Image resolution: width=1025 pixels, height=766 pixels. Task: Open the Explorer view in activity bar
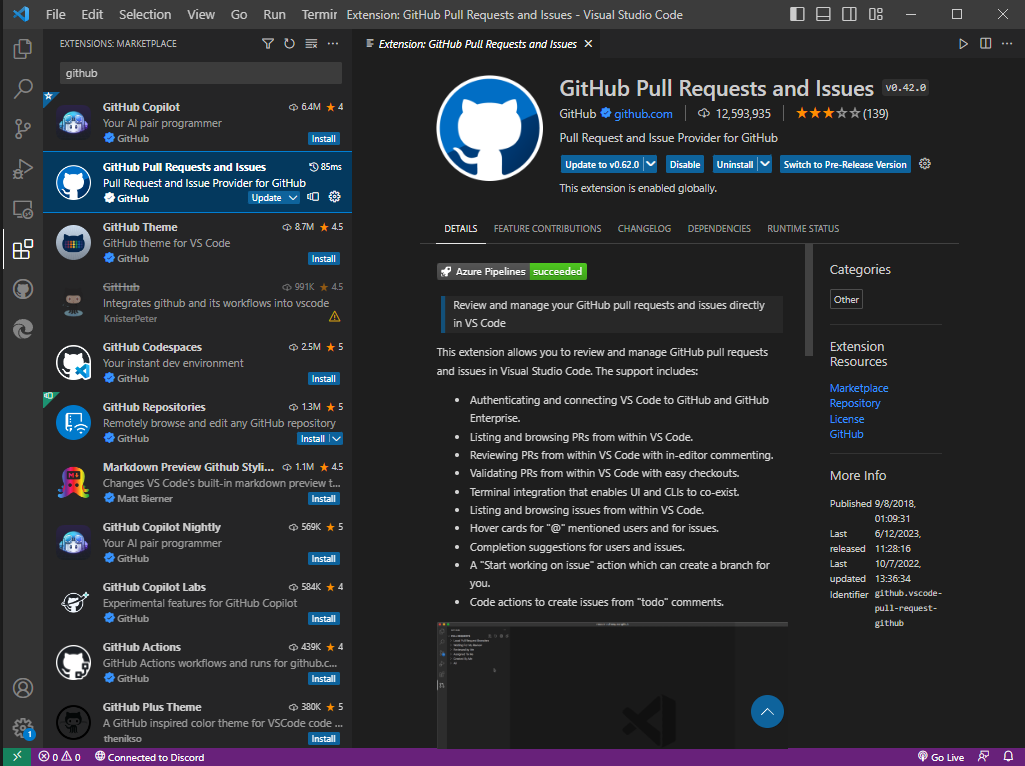point(23,49)
